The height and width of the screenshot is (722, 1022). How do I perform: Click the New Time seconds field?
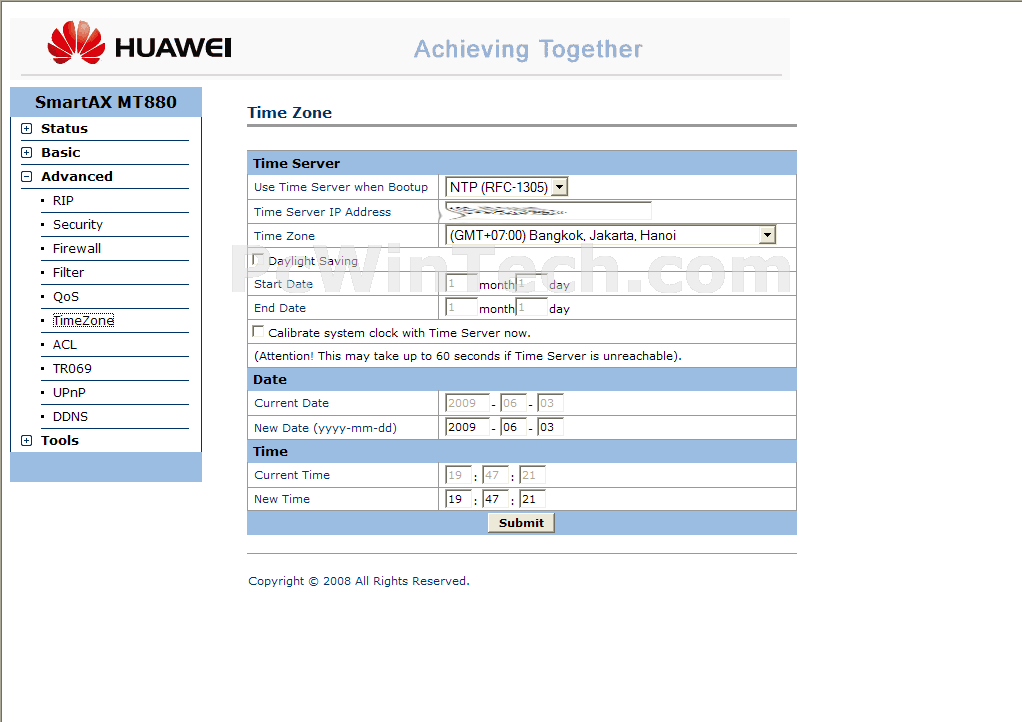[x=533, y=499]
